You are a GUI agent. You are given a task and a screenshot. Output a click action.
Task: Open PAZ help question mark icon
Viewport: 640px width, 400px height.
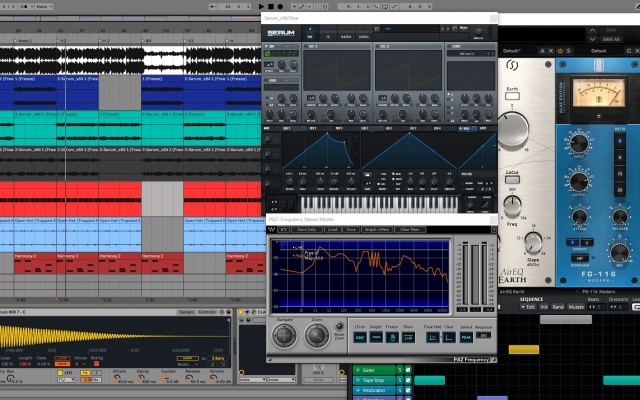[x=493, y=230]
